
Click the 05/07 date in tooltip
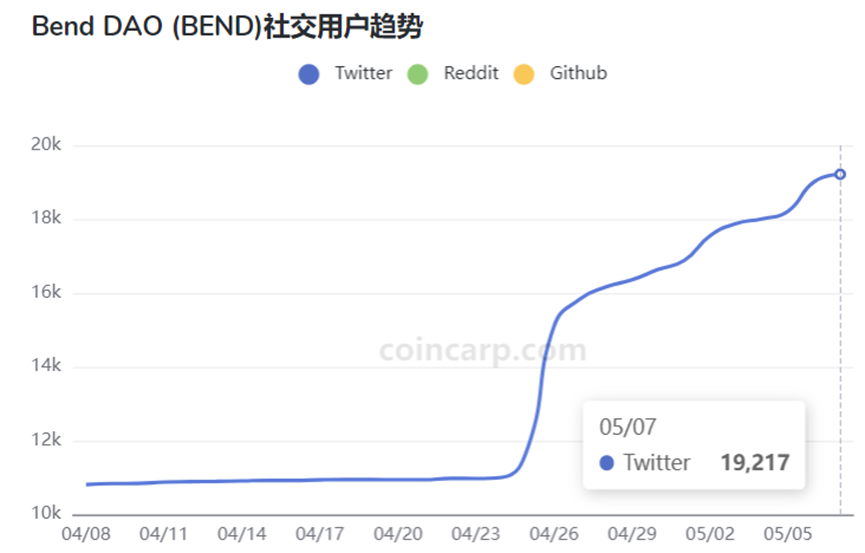click(x=628, y=427)
